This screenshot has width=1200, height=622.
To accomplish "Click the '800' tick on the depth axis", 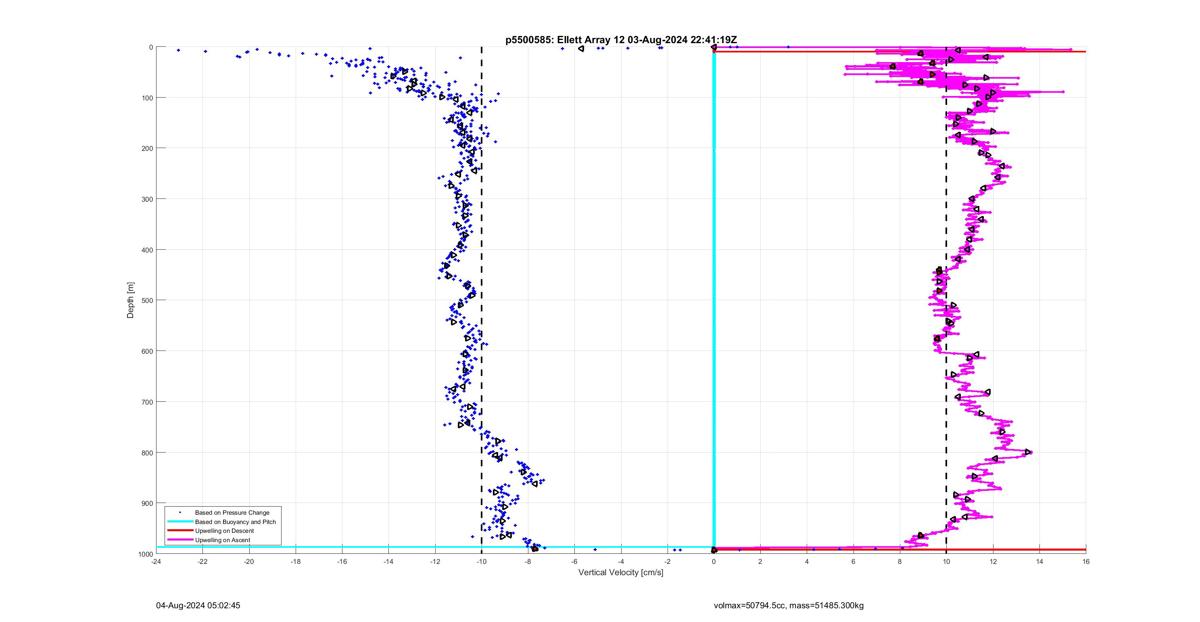I will click(x=147, y=452).
